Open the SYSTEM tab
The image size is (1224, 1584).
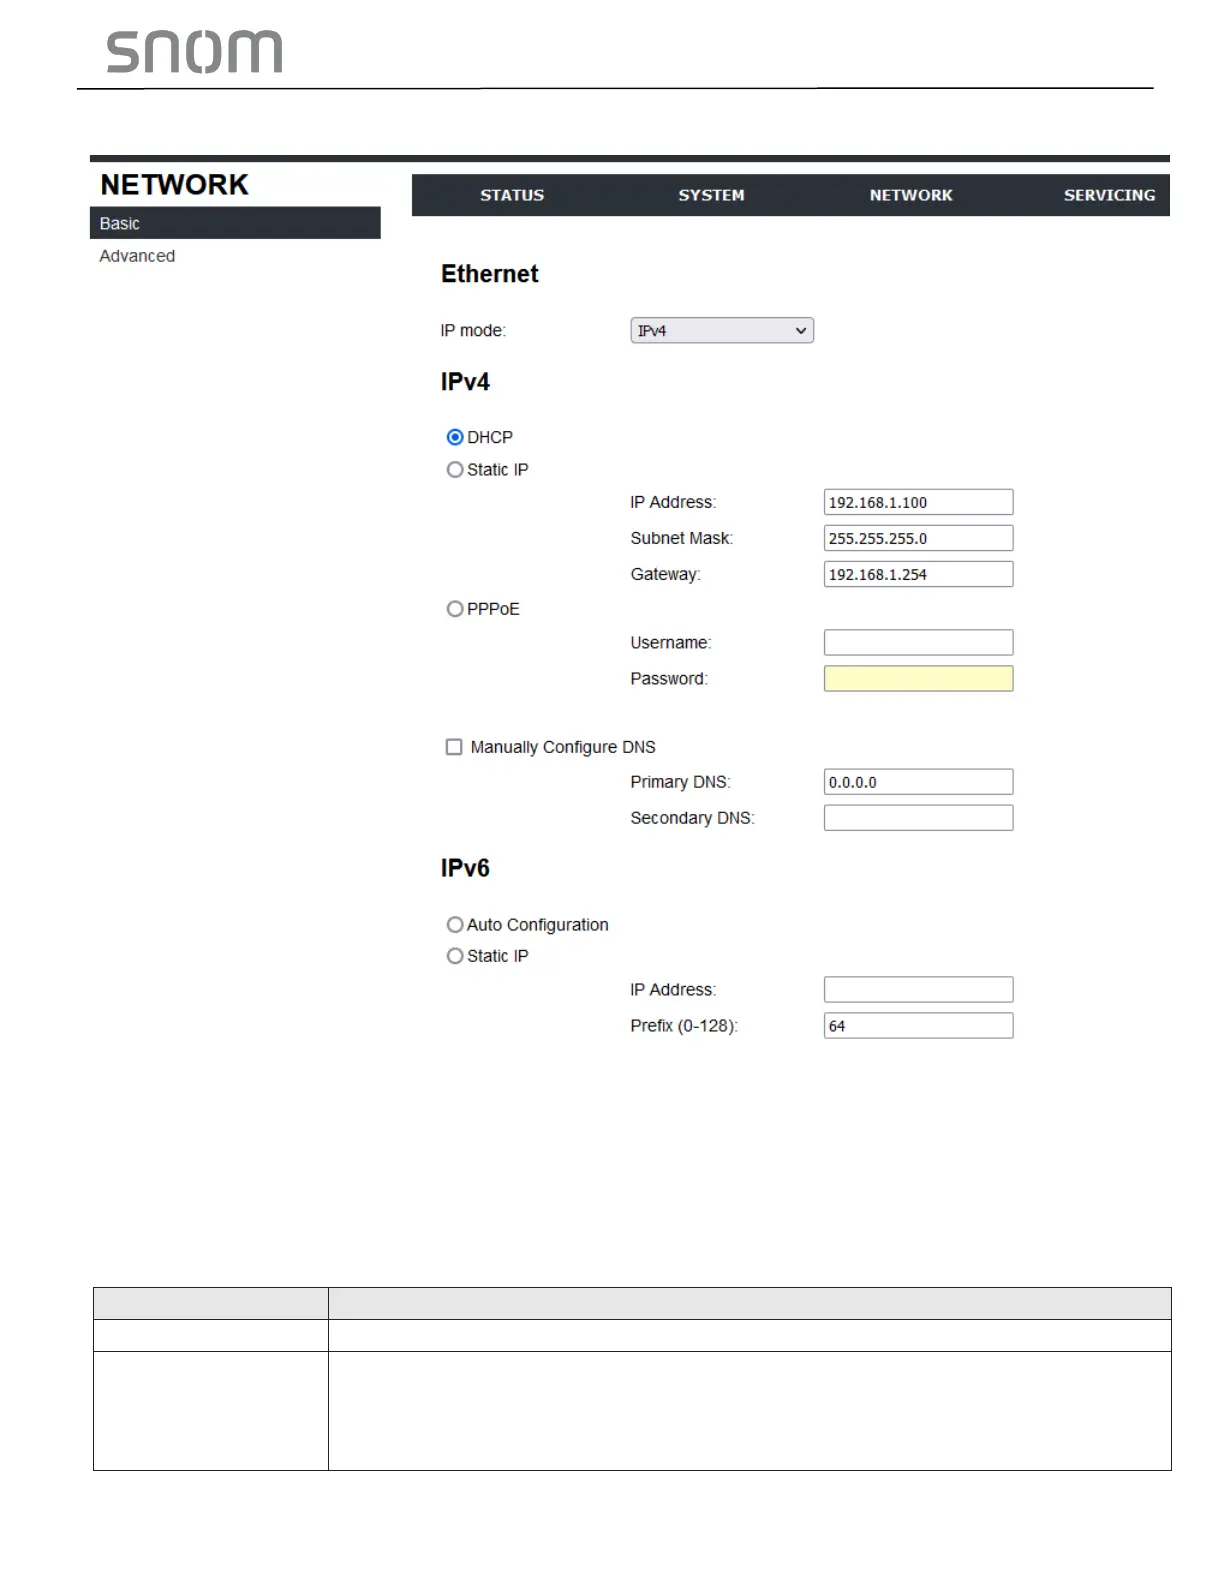pos(711,195)
